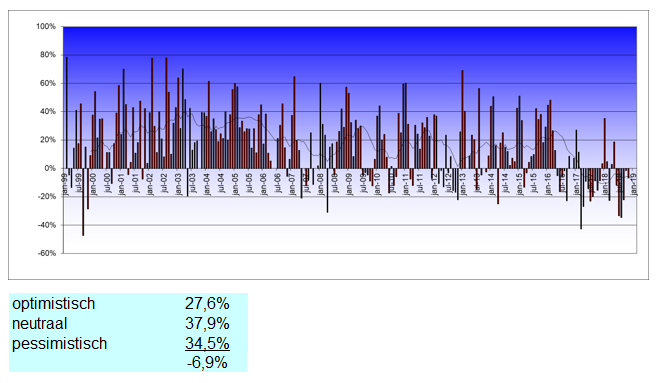Click the jan-99 x-axis label
The width and height of the screenshot is (667, 383).
coord(65,184)
